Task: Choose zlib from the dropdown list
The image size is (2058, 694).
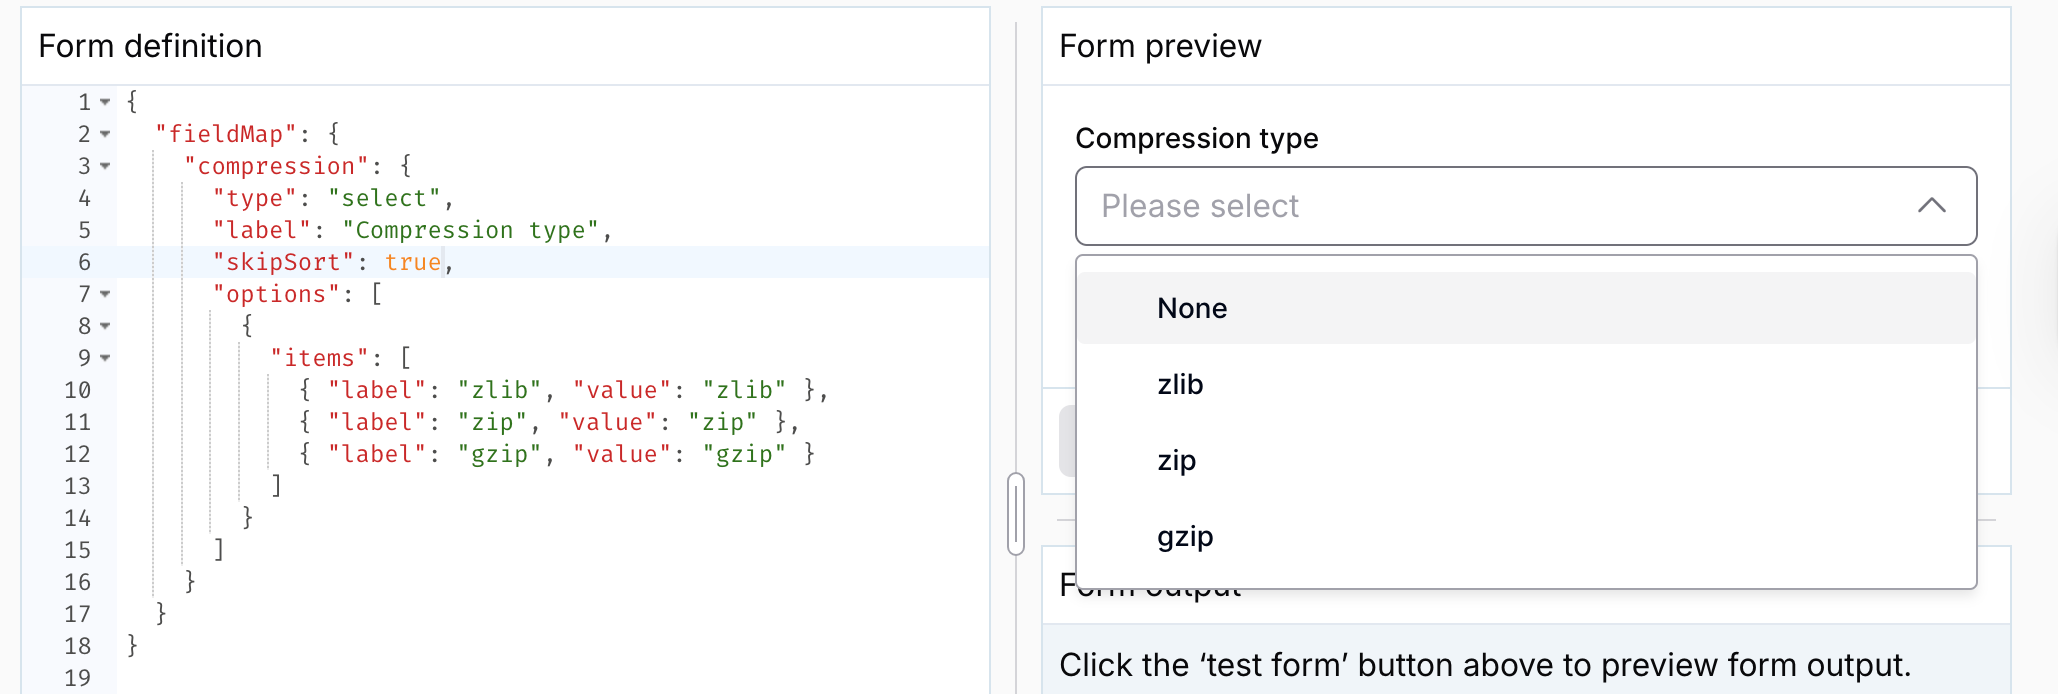Action: 1526,384
